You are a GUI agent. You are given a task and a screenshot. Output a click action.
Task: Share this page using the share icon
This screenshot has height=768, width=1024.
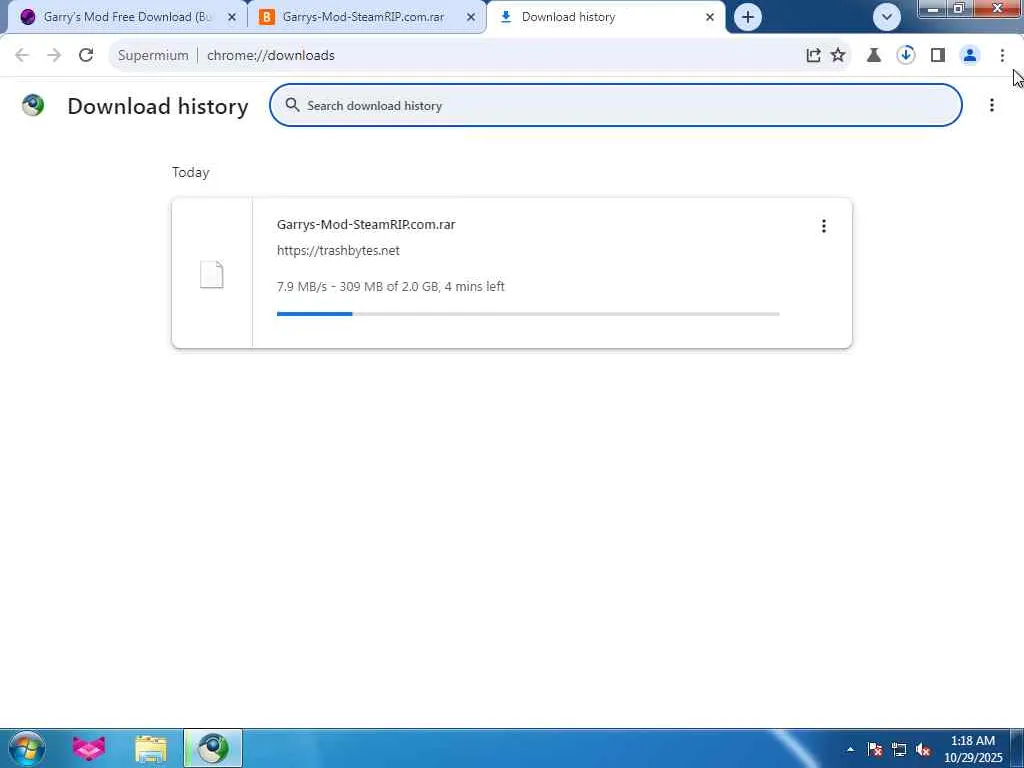click(813, 56)
